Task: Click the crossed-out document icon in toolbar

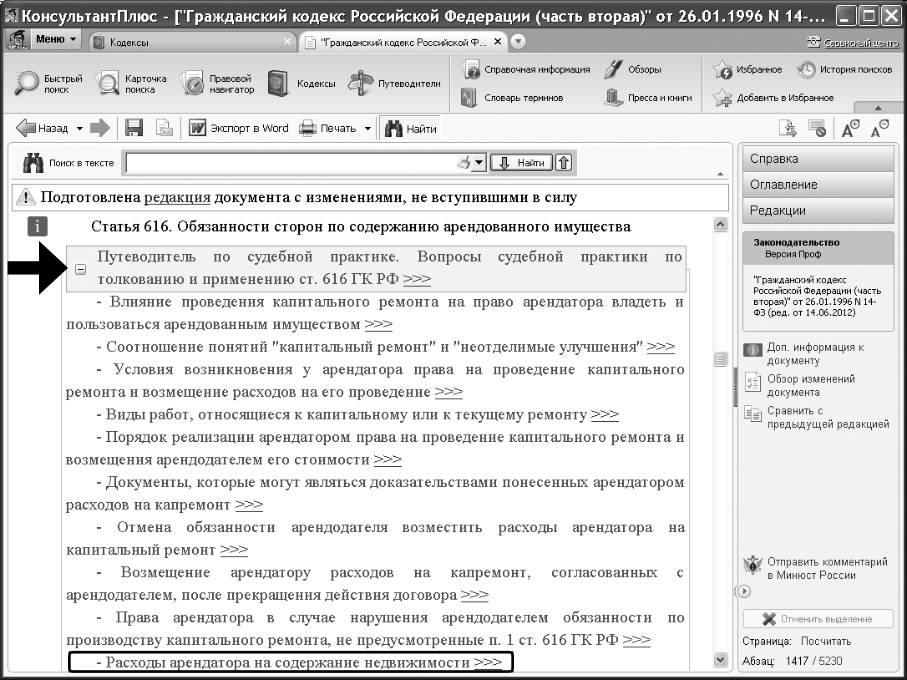Action: tap(817, 128)
